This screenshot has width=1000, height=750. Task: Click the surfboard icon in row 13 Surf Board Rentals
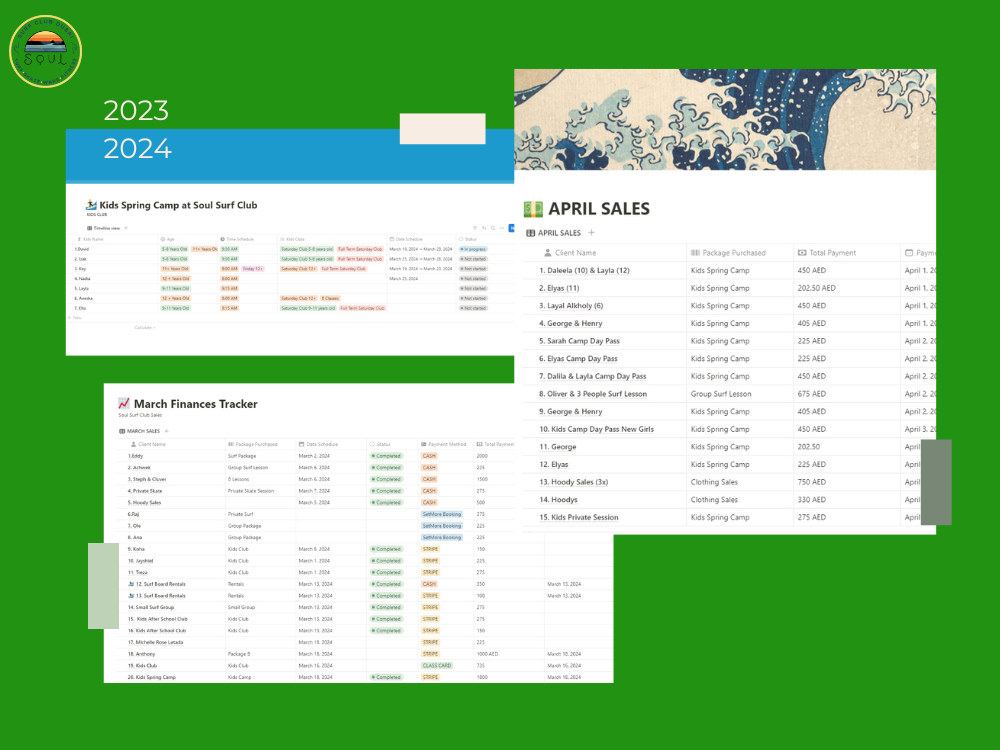point(131,596)
